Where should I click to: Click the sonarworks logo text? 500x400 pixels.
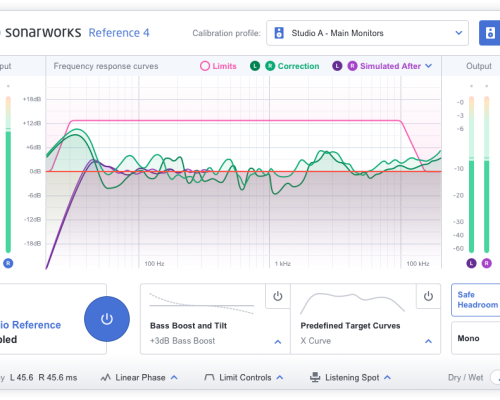pos(43,33)
